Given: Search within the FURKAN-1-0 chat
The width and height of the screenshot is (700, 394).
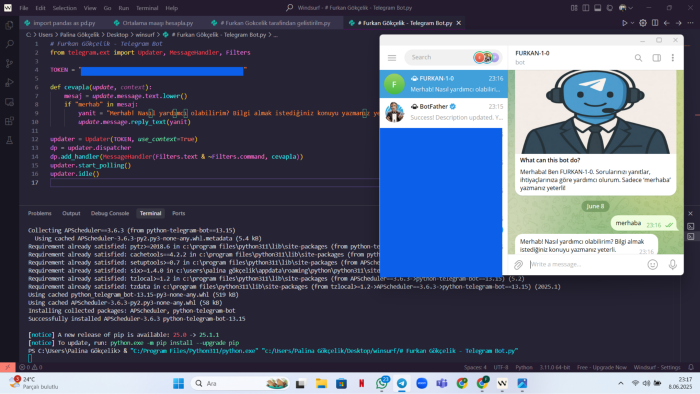Looking at the screenshot, I should click(x=638, y=58).
